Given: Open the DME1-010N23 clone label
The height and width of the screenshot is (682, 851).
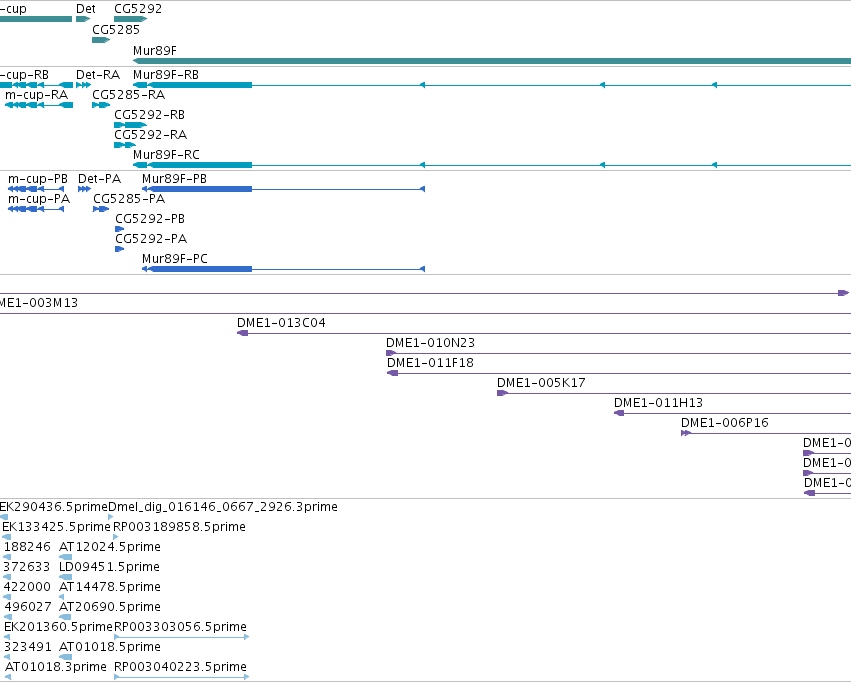Looking at the screenshot, I should pyautogui.click(x=430, y=343).
